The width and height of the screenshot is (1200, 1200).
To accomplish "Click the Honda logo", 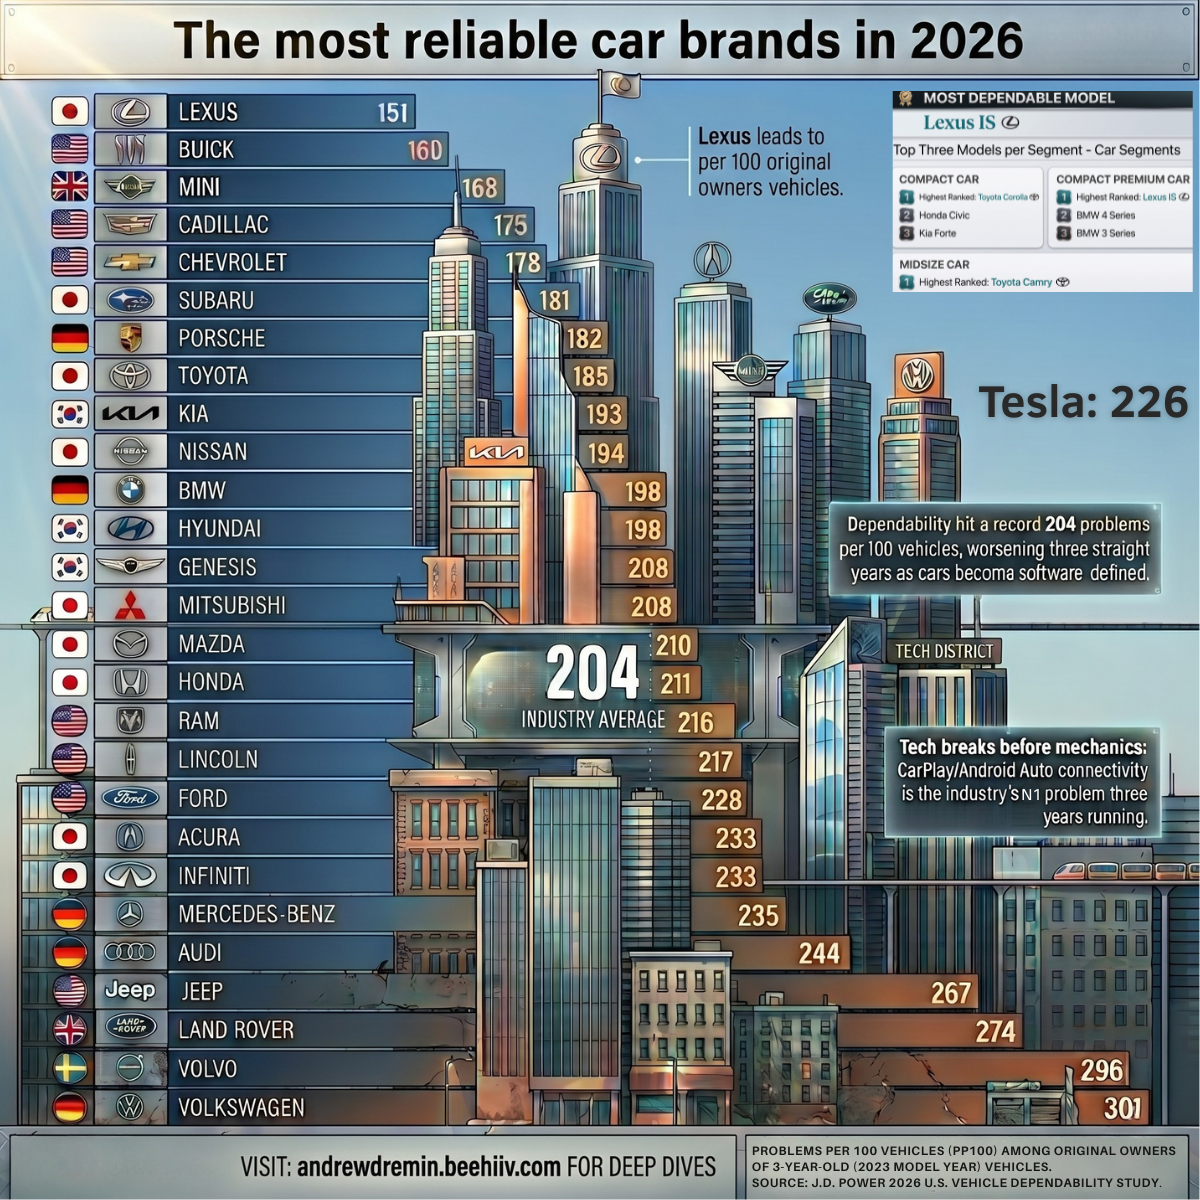I will click(130, 682).
